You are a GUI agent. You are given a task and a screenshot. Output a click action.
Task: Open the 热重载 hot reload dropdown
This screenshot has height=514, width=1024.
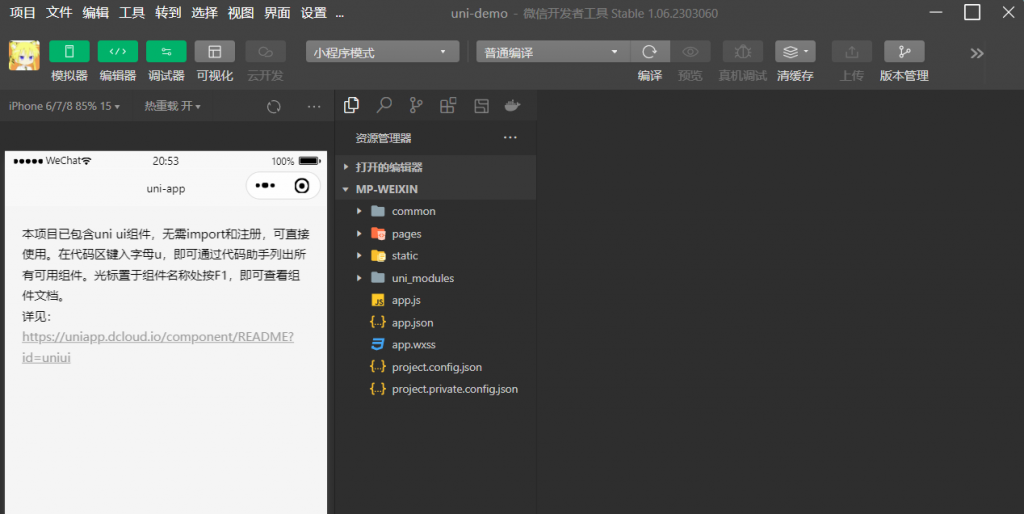(172, 106)
